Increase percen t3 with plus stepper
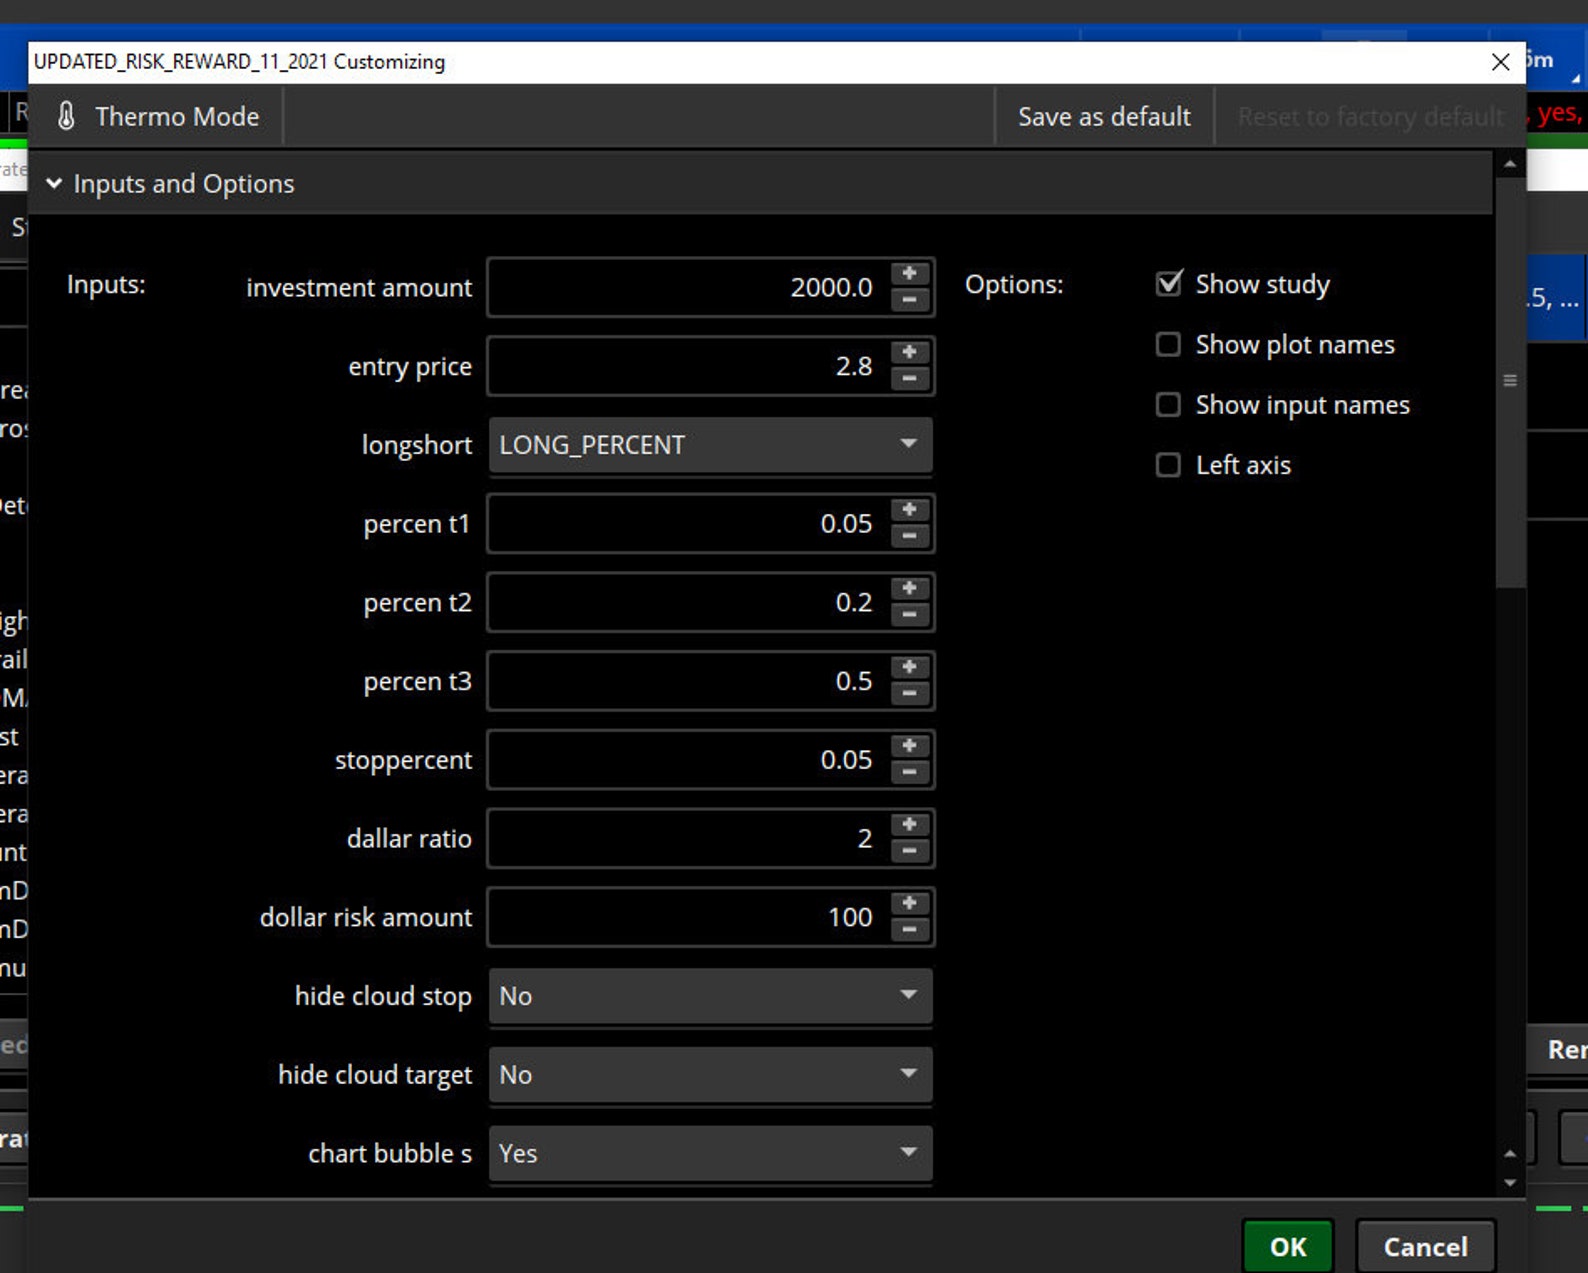Image resolution: width=1588 pixels, height=1273 pixels. tap(909, 667)
